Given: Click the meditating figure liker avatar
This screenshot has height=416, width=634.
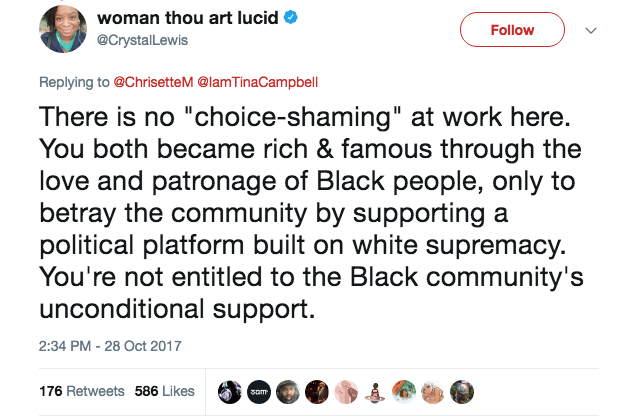Looking at the screenshot, I should coord(372,390).
